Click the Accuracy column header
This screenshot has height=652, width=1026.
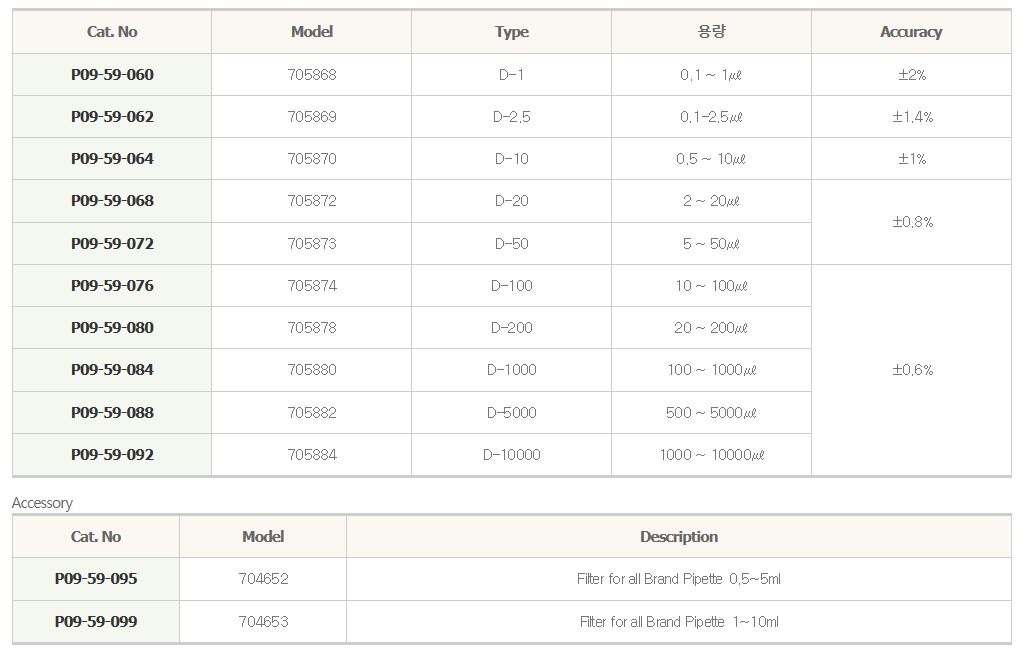(x=911, y=32)
